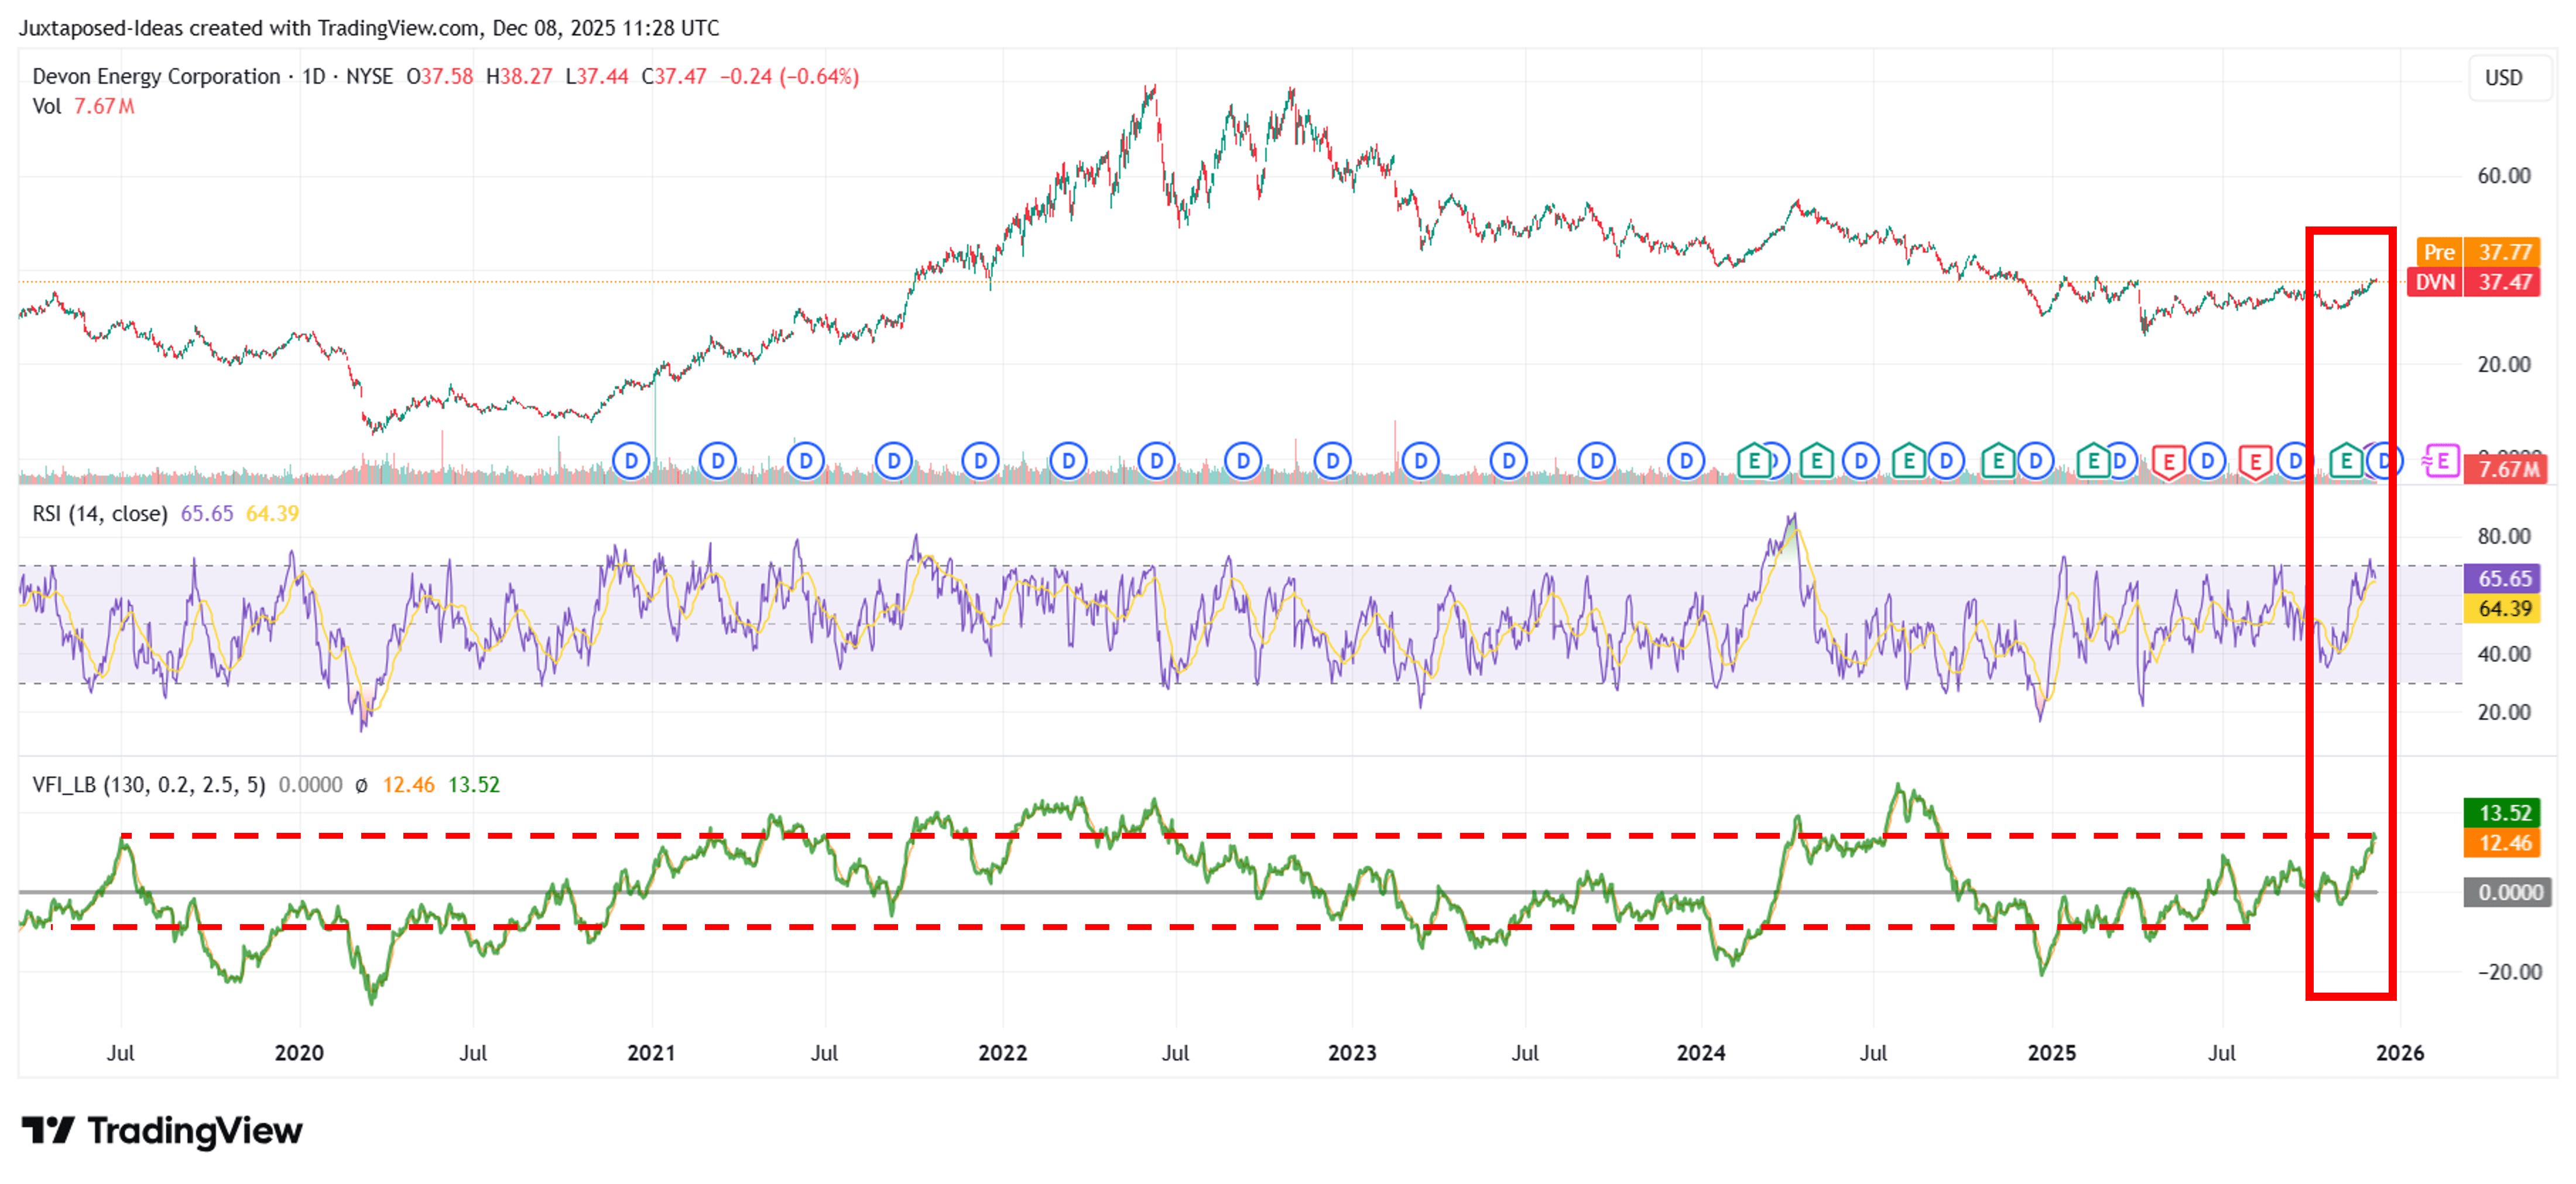Image resolution: width=2576 pixels, height=1184 pixels.
Task: Click the NYSE exchange label in the title
Action: point(371,76)
